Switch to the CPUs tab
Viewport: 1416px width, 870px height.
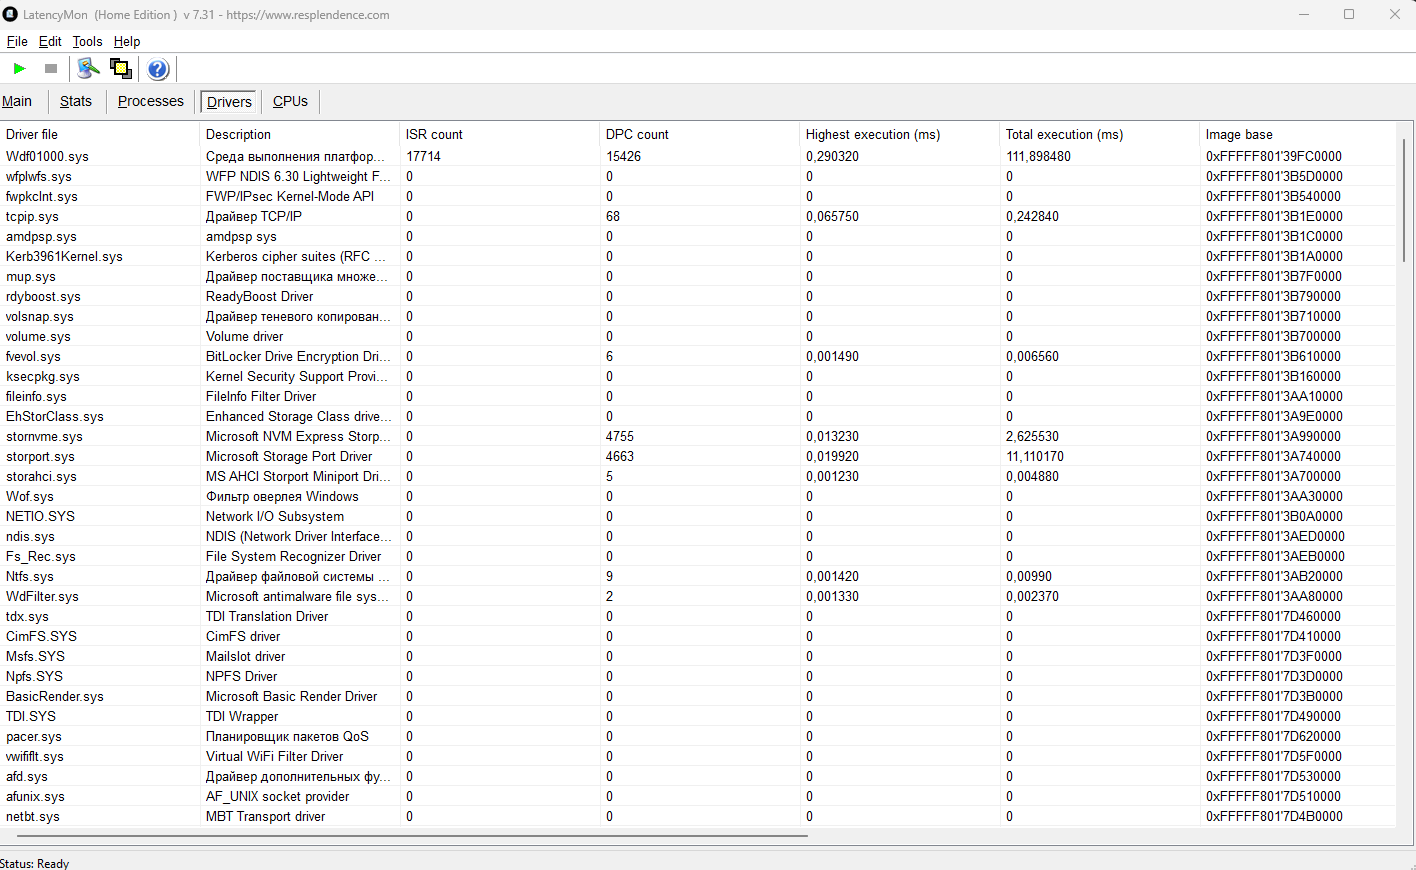[290, 101]
